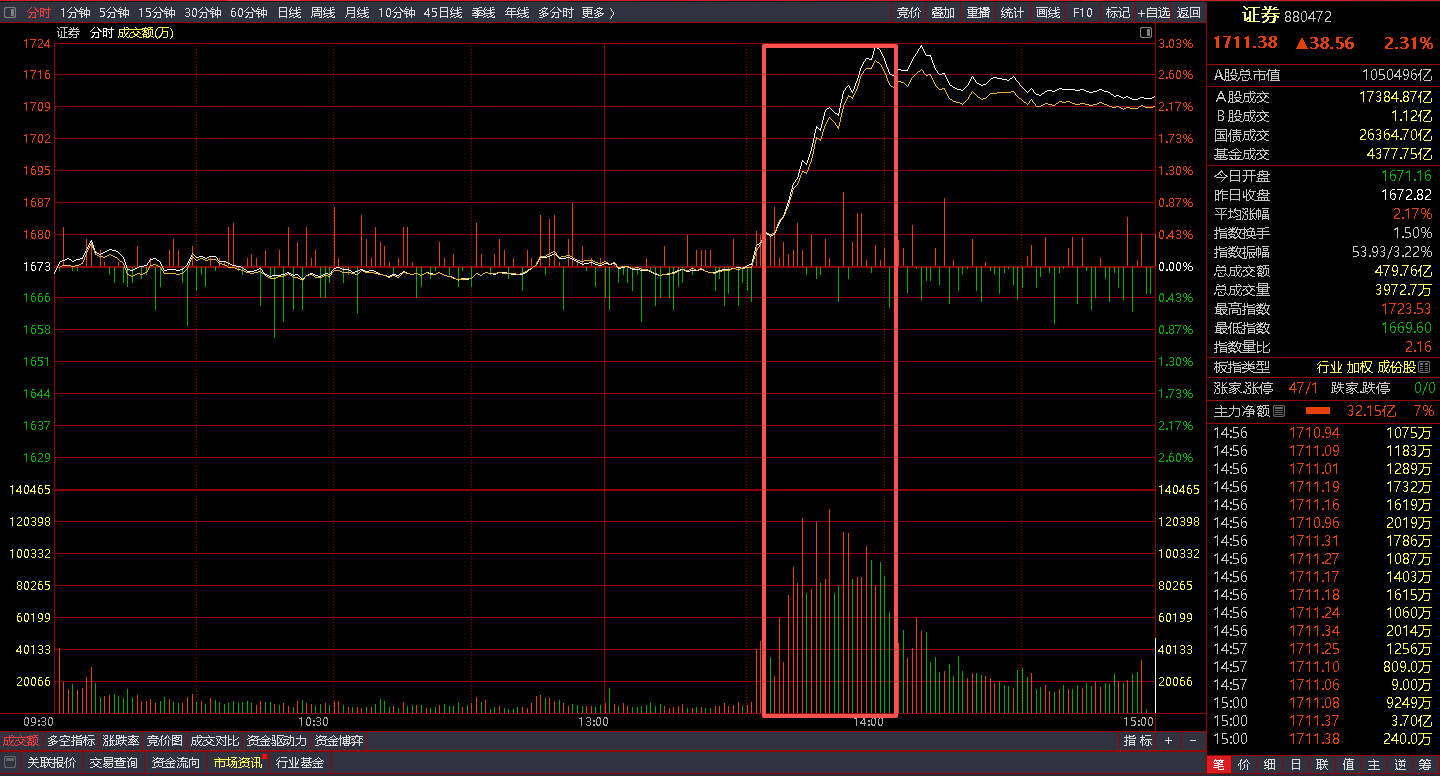This screenshot has height=776, width=1440.
Task: Switch to 日线 daily chart
Action: (289, 13)
